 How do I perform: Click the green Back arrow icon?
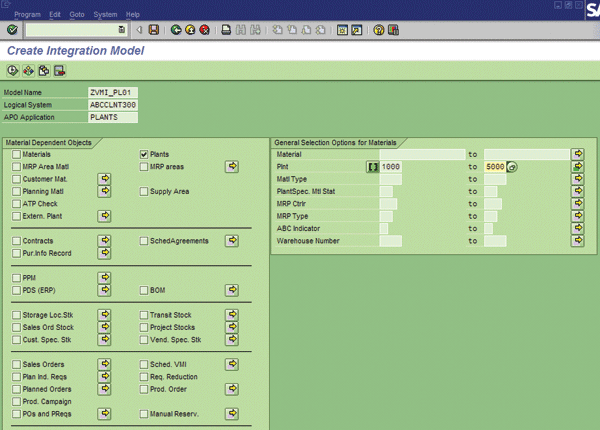tap(176, 30)
